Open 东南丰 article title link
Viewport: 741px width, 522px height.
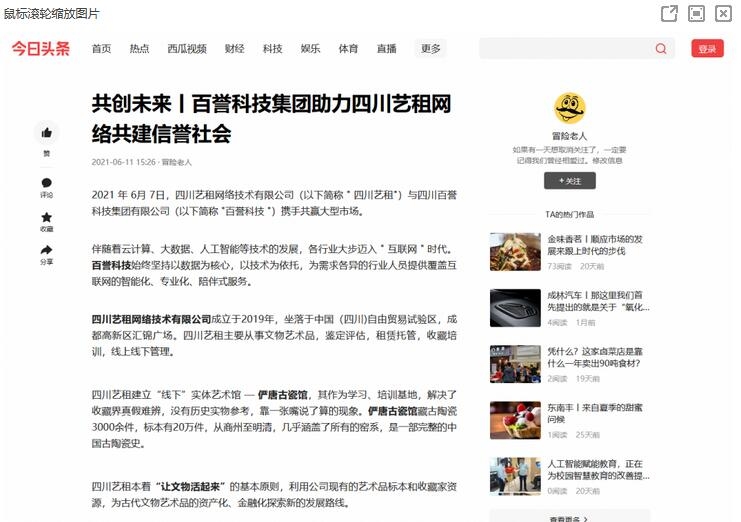tap(595, 413)
